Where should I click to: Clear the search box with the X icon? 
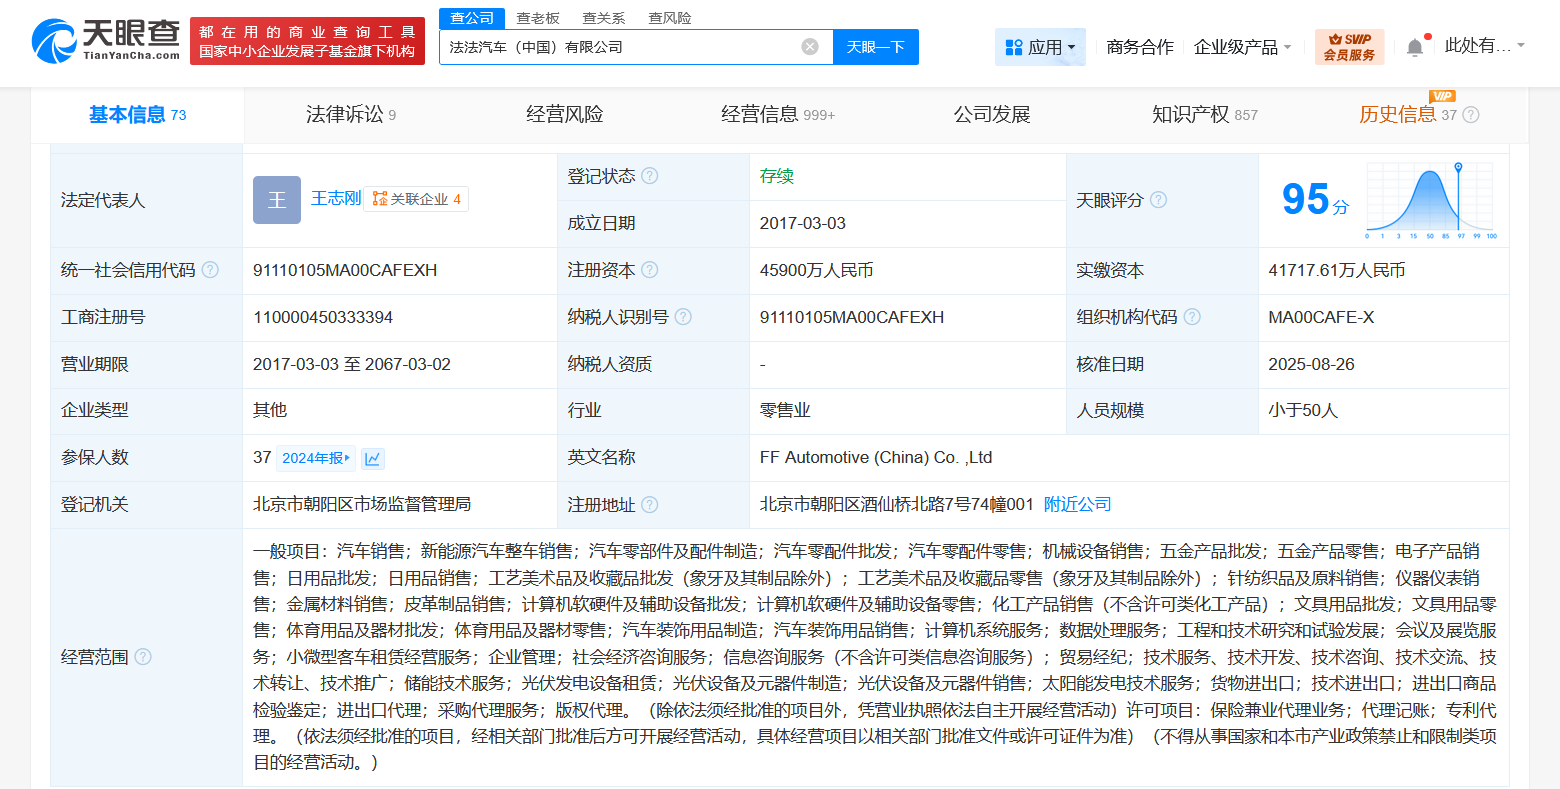pos(809,46)
